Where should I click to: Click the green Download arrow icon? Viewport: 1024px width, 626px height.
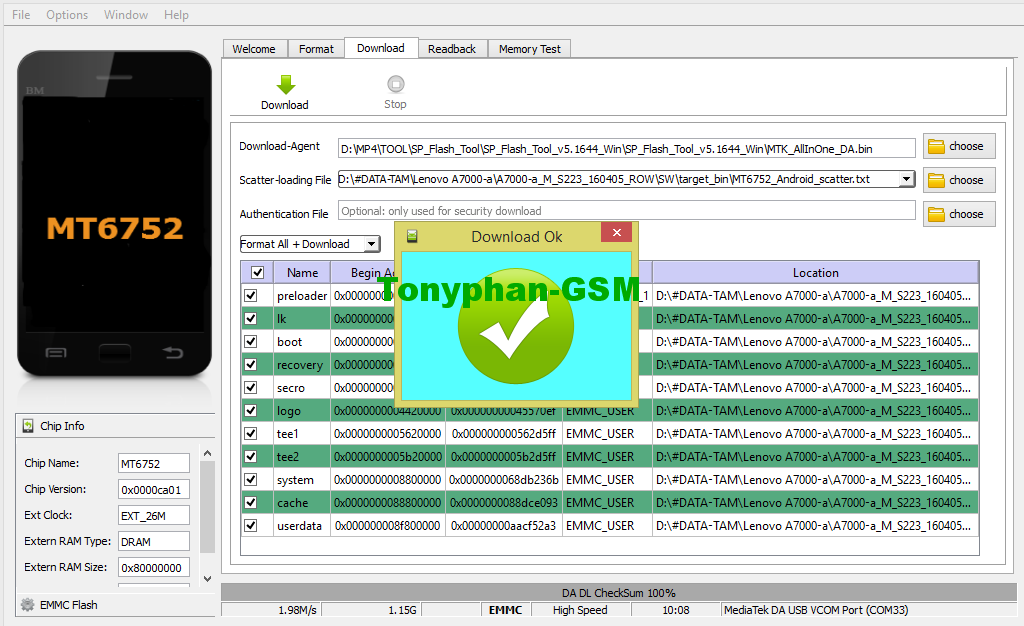pos(285,84)
